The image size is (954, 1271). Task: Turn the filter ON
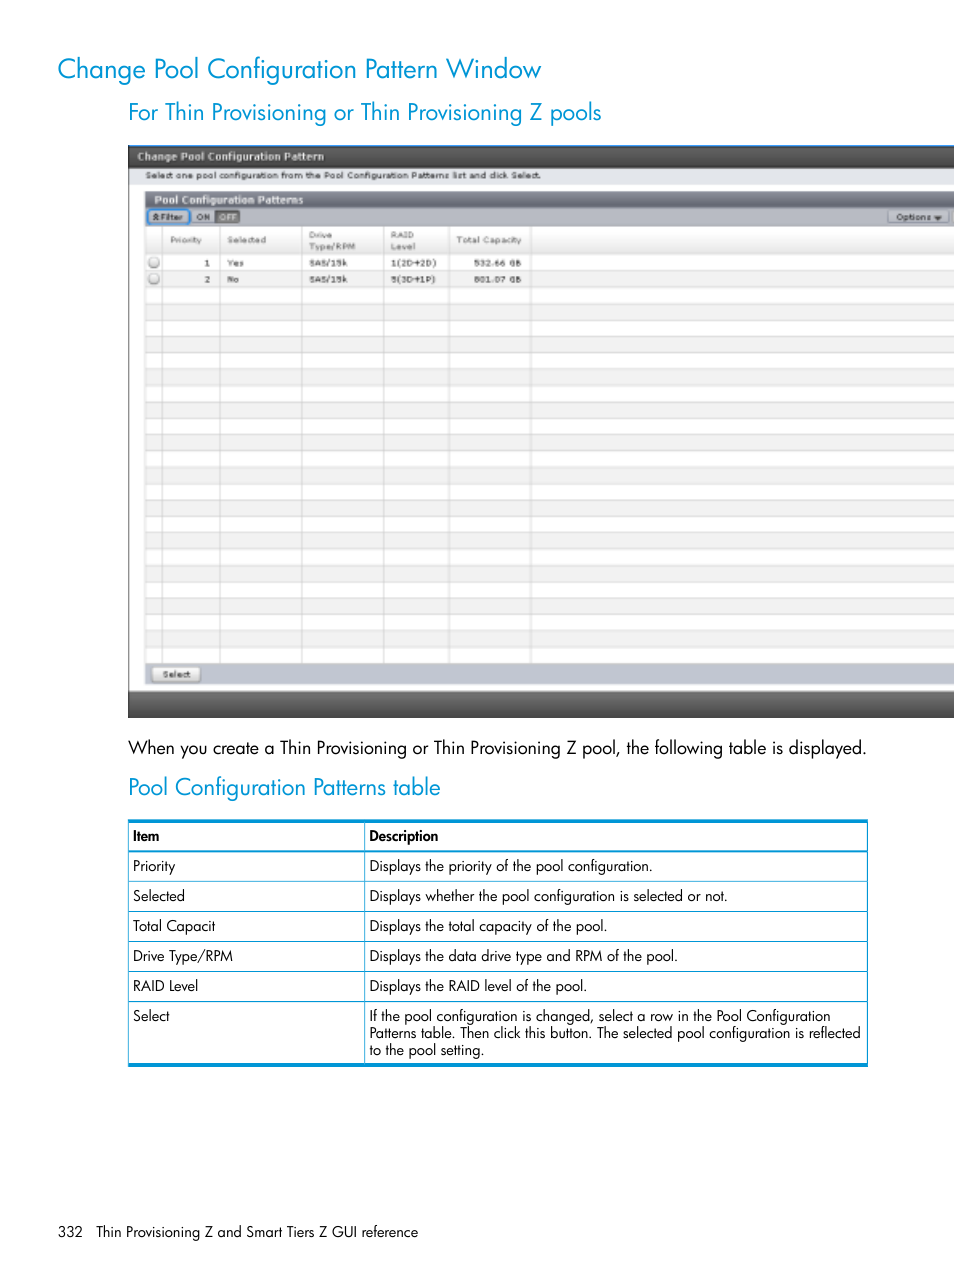(x=203, y=217)
